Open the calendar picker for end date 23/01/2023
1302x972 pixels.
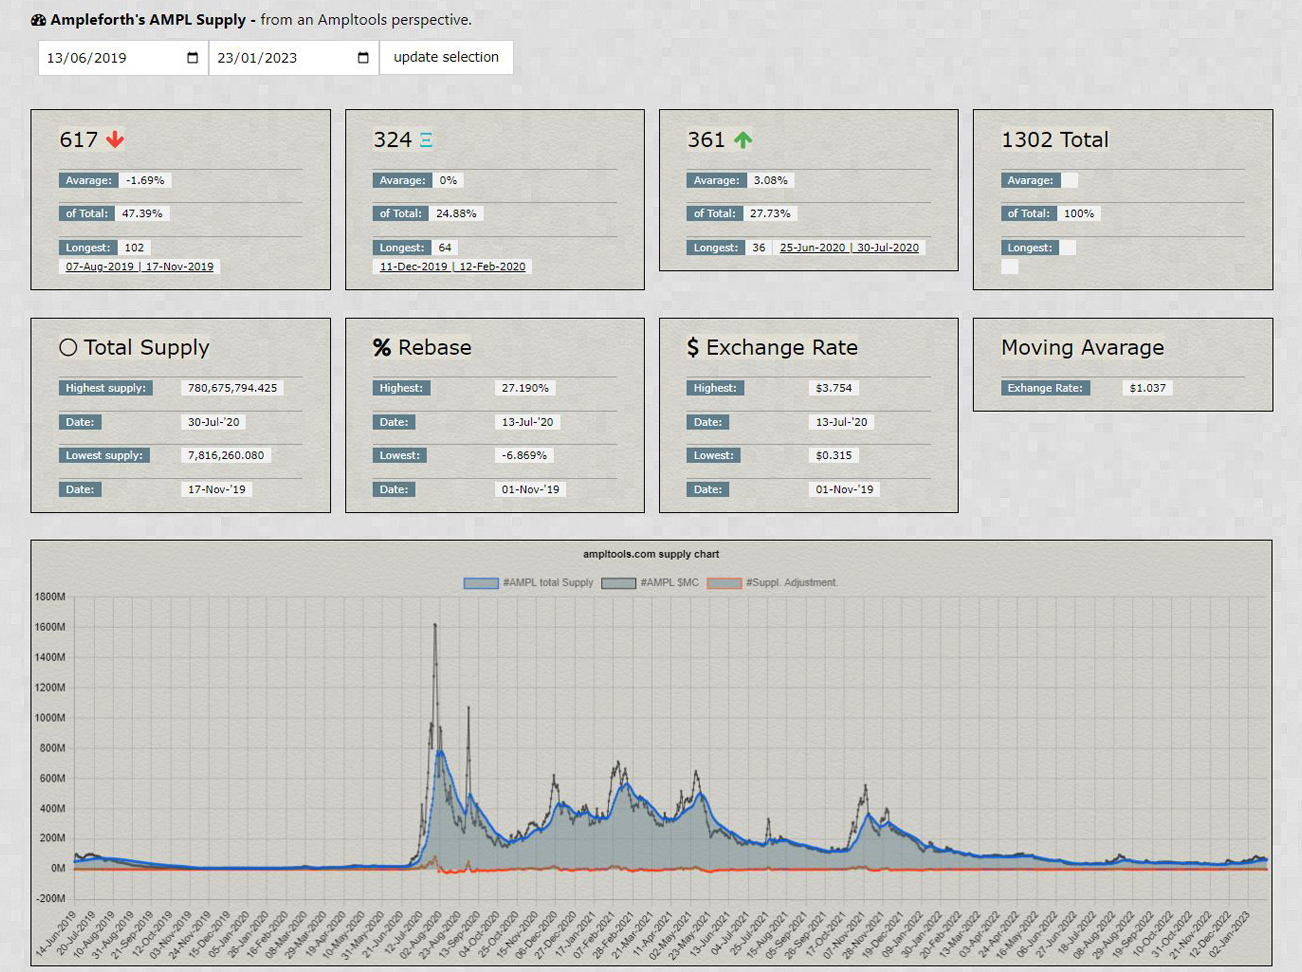[x=363, y=58]
